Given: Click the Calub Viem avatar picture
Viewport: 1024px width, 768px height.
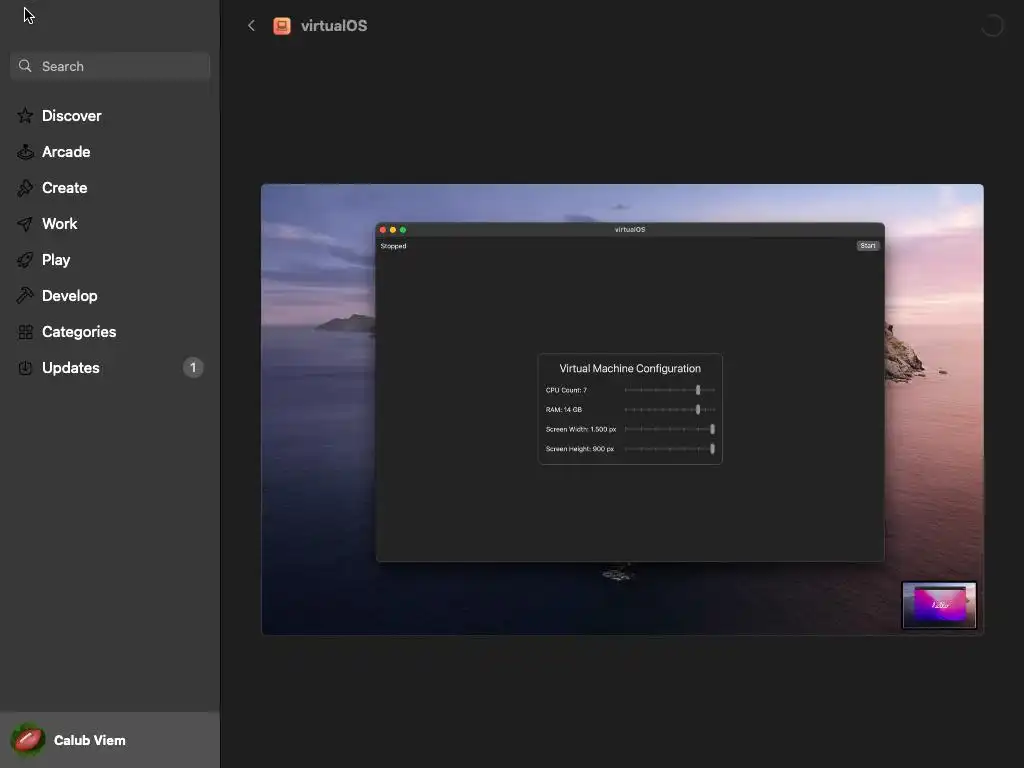Looking at the screenshot, I should tap(28, 740).
